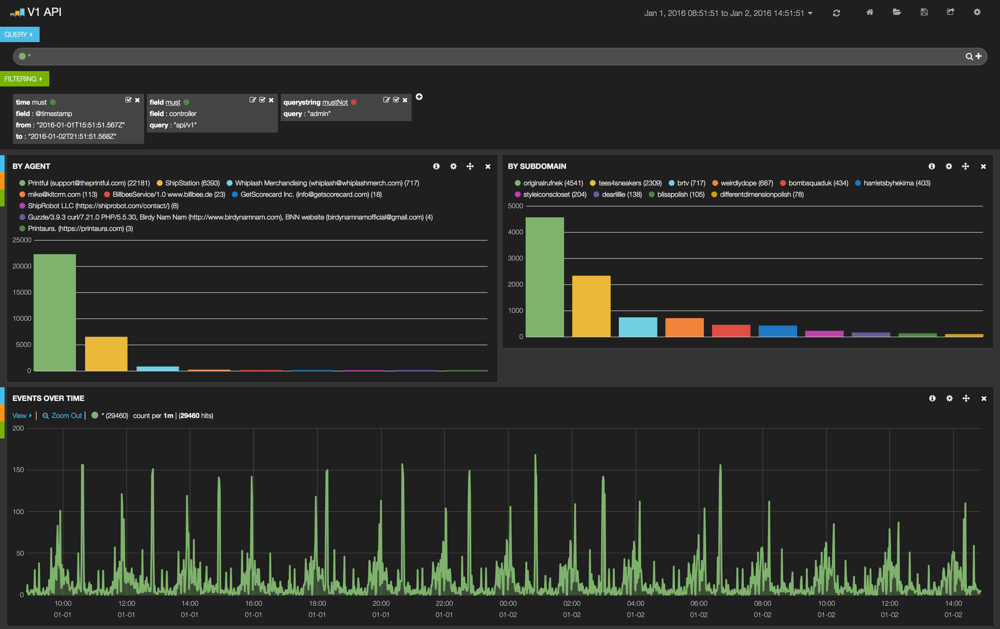Screen dimensions: 1000x629
Task: Add a new filter with the plus circle
Action: pyautogui.click(x=419, y=97)
